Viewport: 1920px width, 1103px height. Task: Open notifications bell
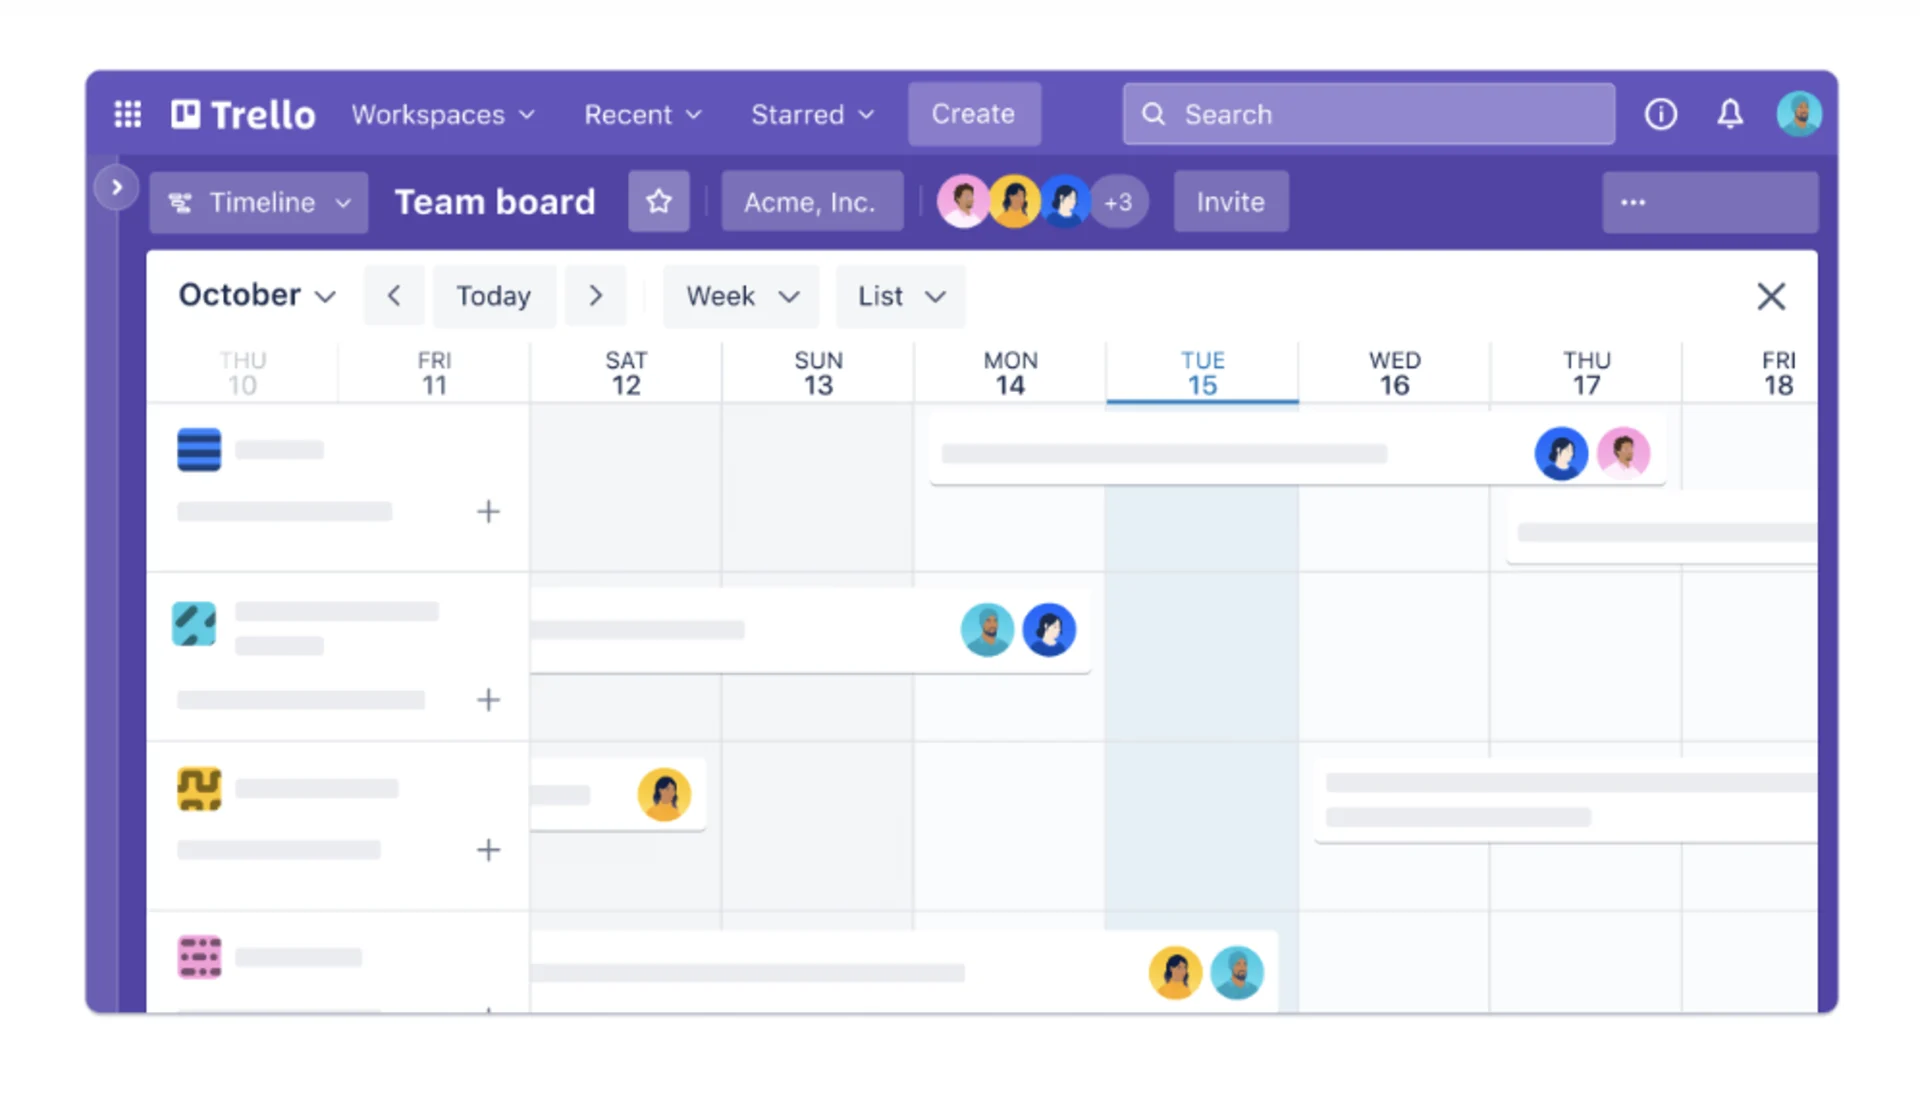pyautogui.click(x=1729, y=113)
